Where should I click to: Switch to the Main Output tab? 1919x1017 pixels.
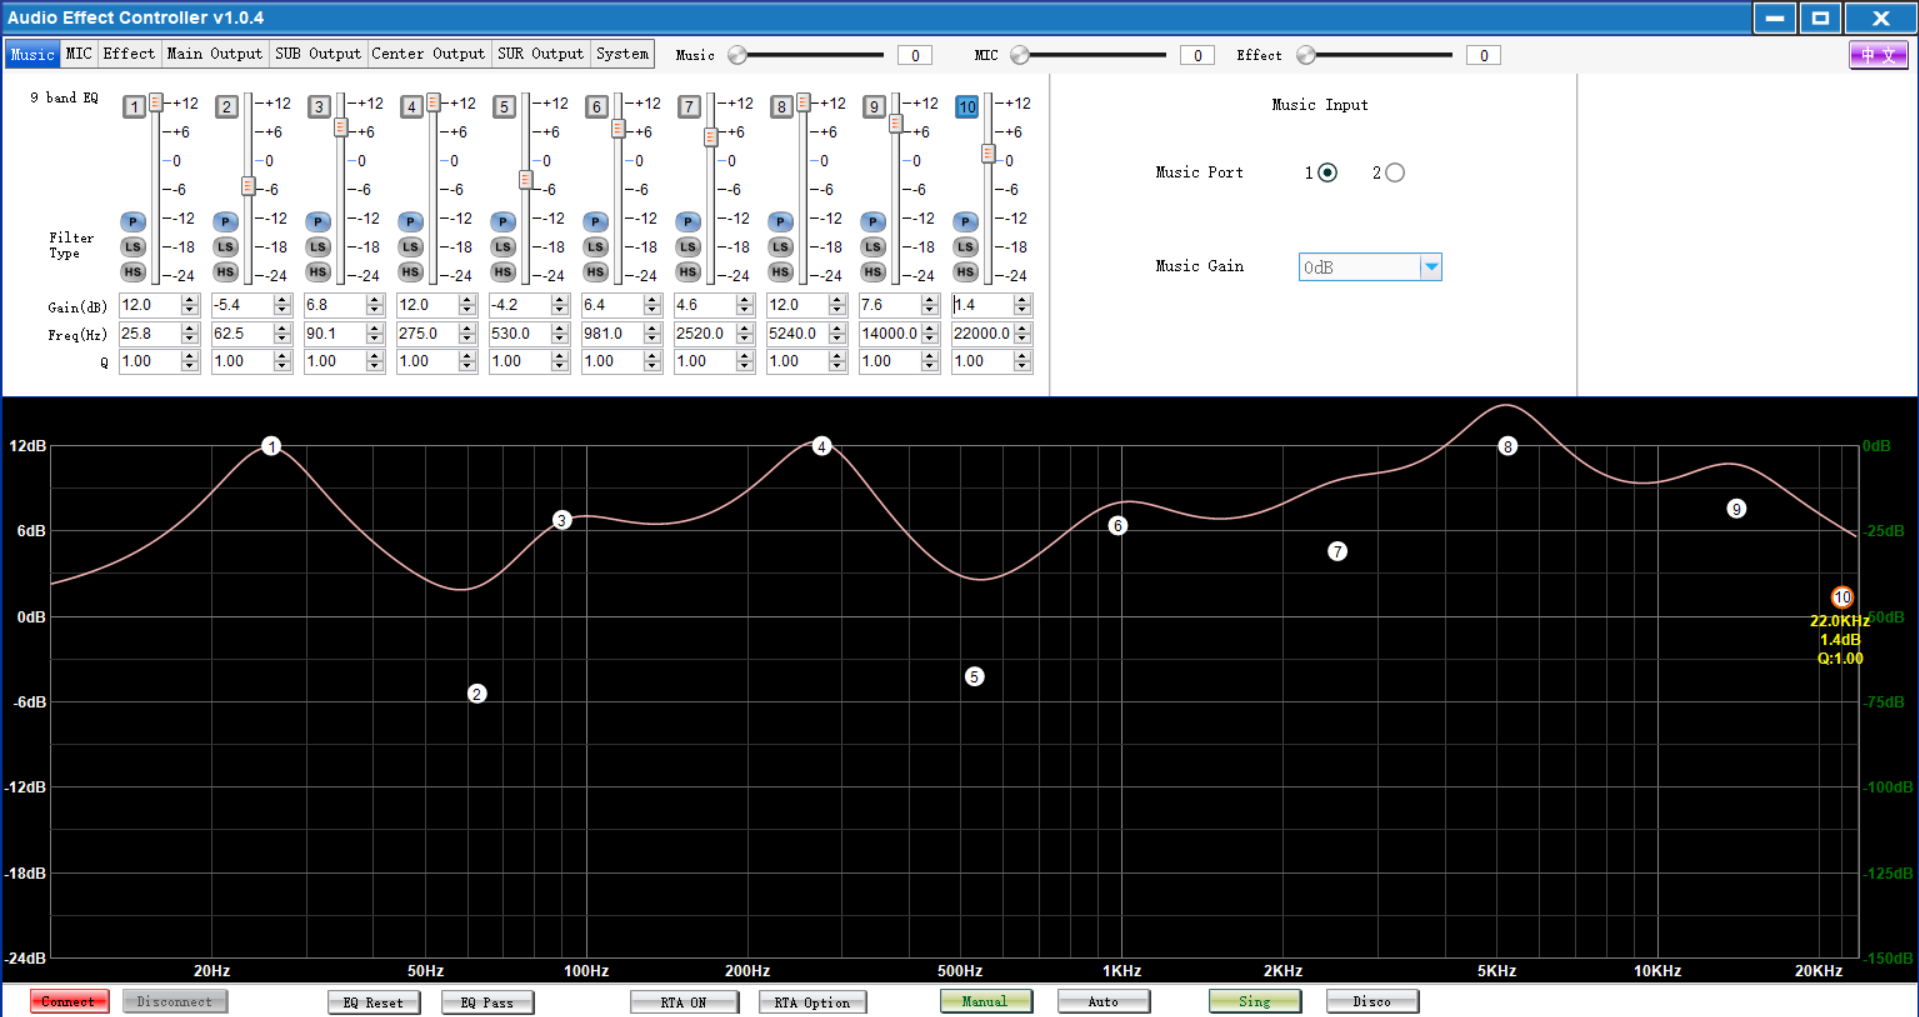coord(214,54)
